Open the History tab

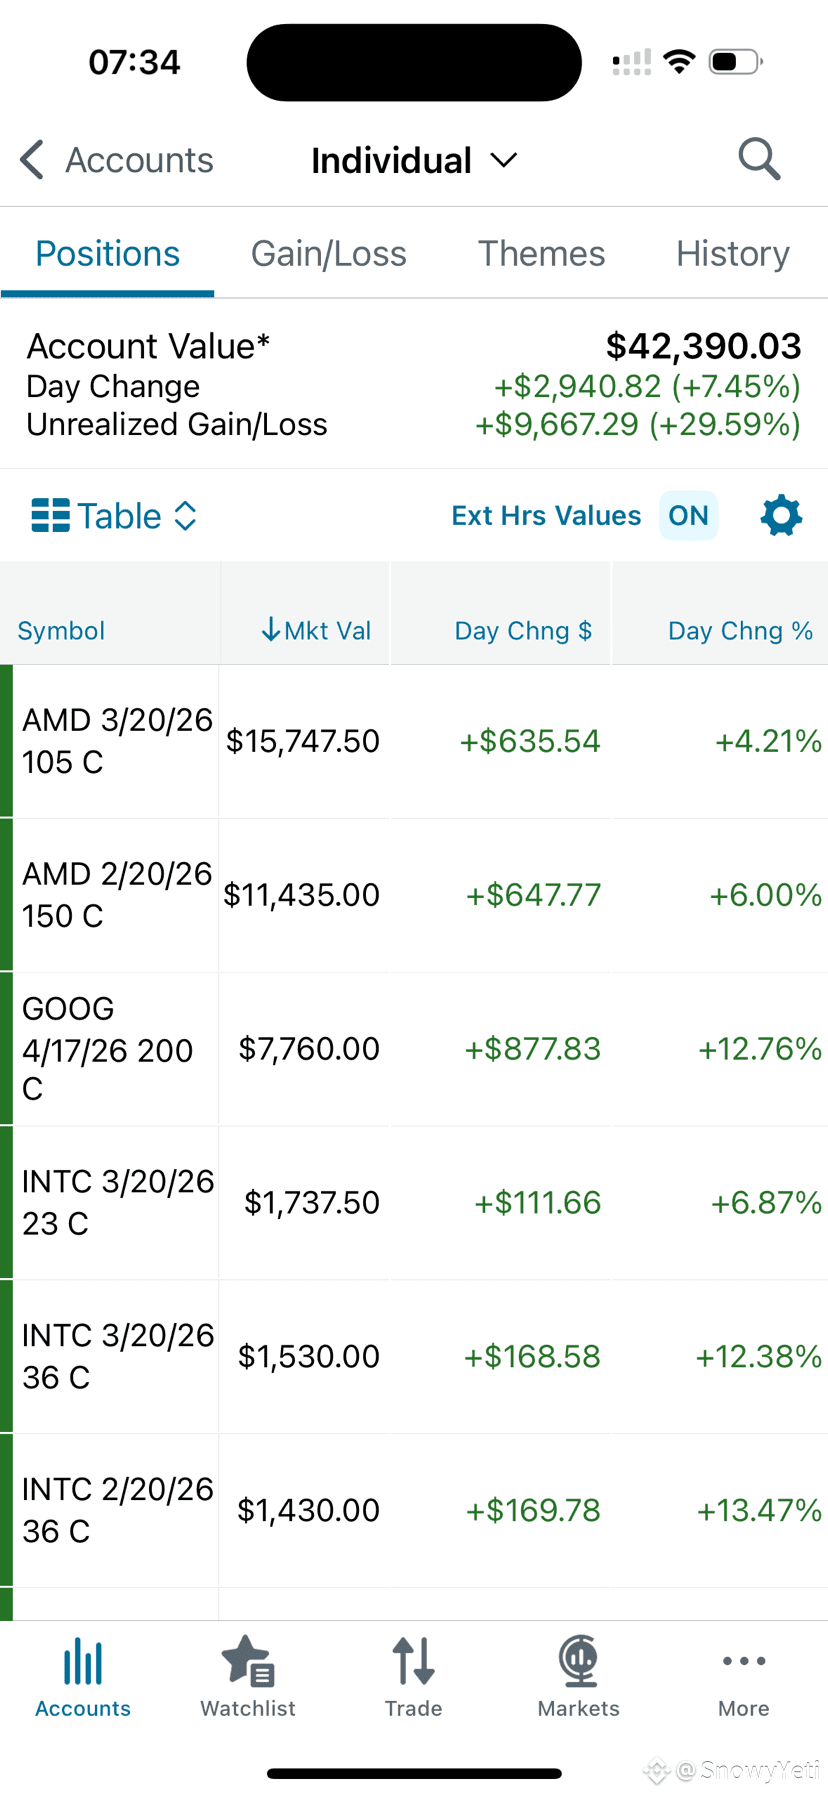pyautogui.click(x=733, y=254)
